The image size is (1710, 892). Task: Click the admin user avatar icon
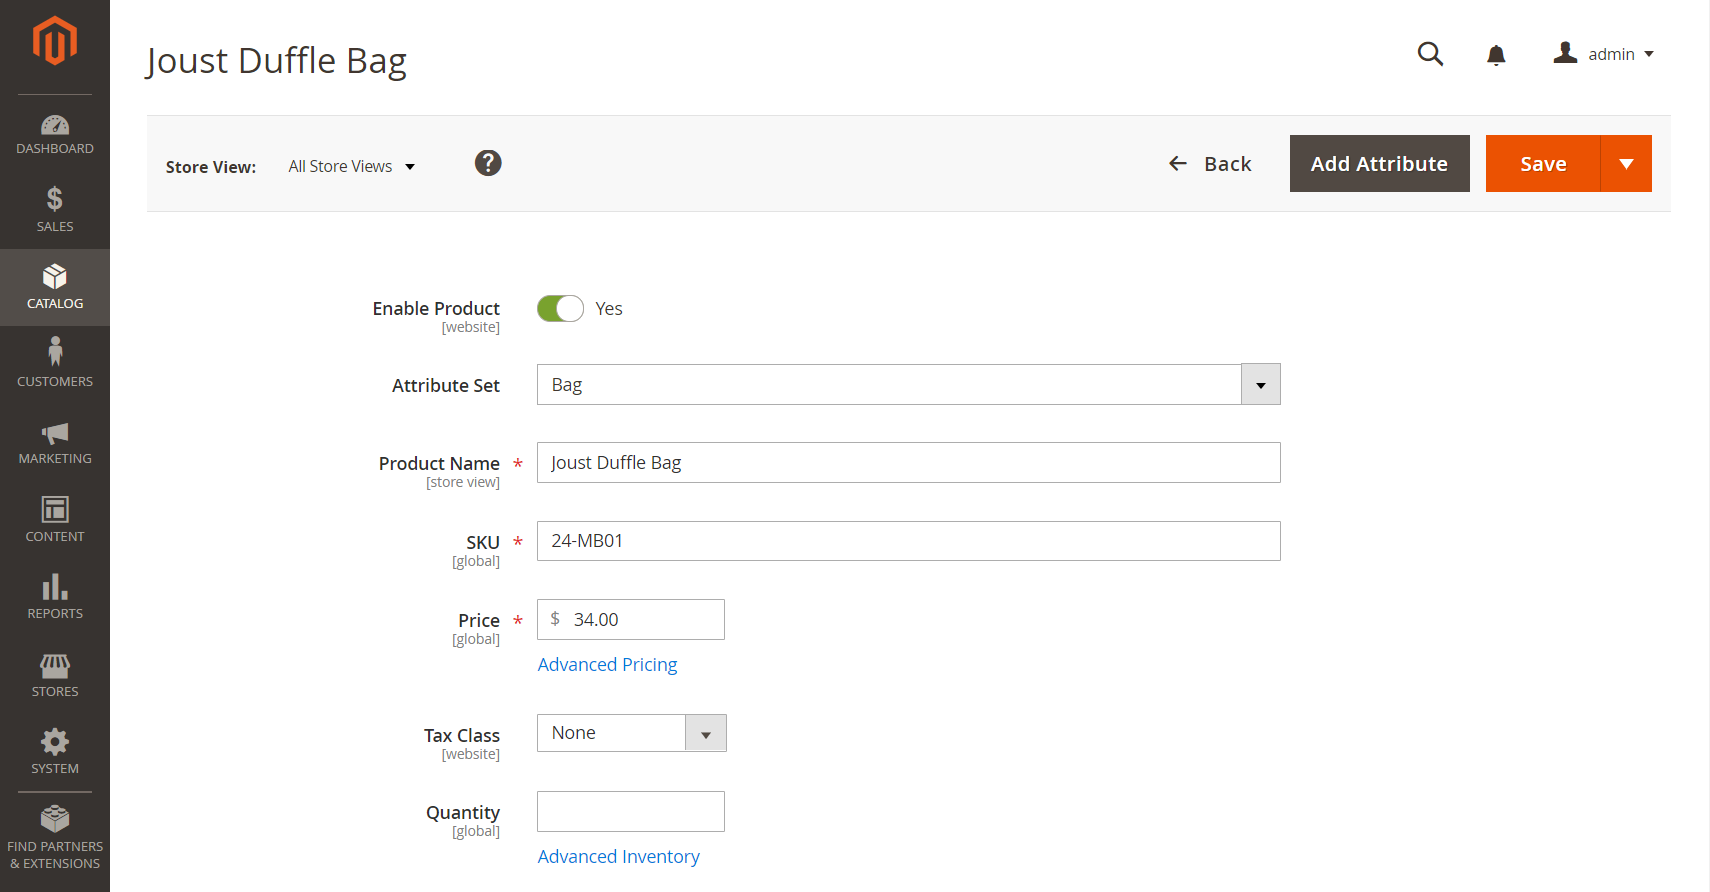pos(1565,53)
